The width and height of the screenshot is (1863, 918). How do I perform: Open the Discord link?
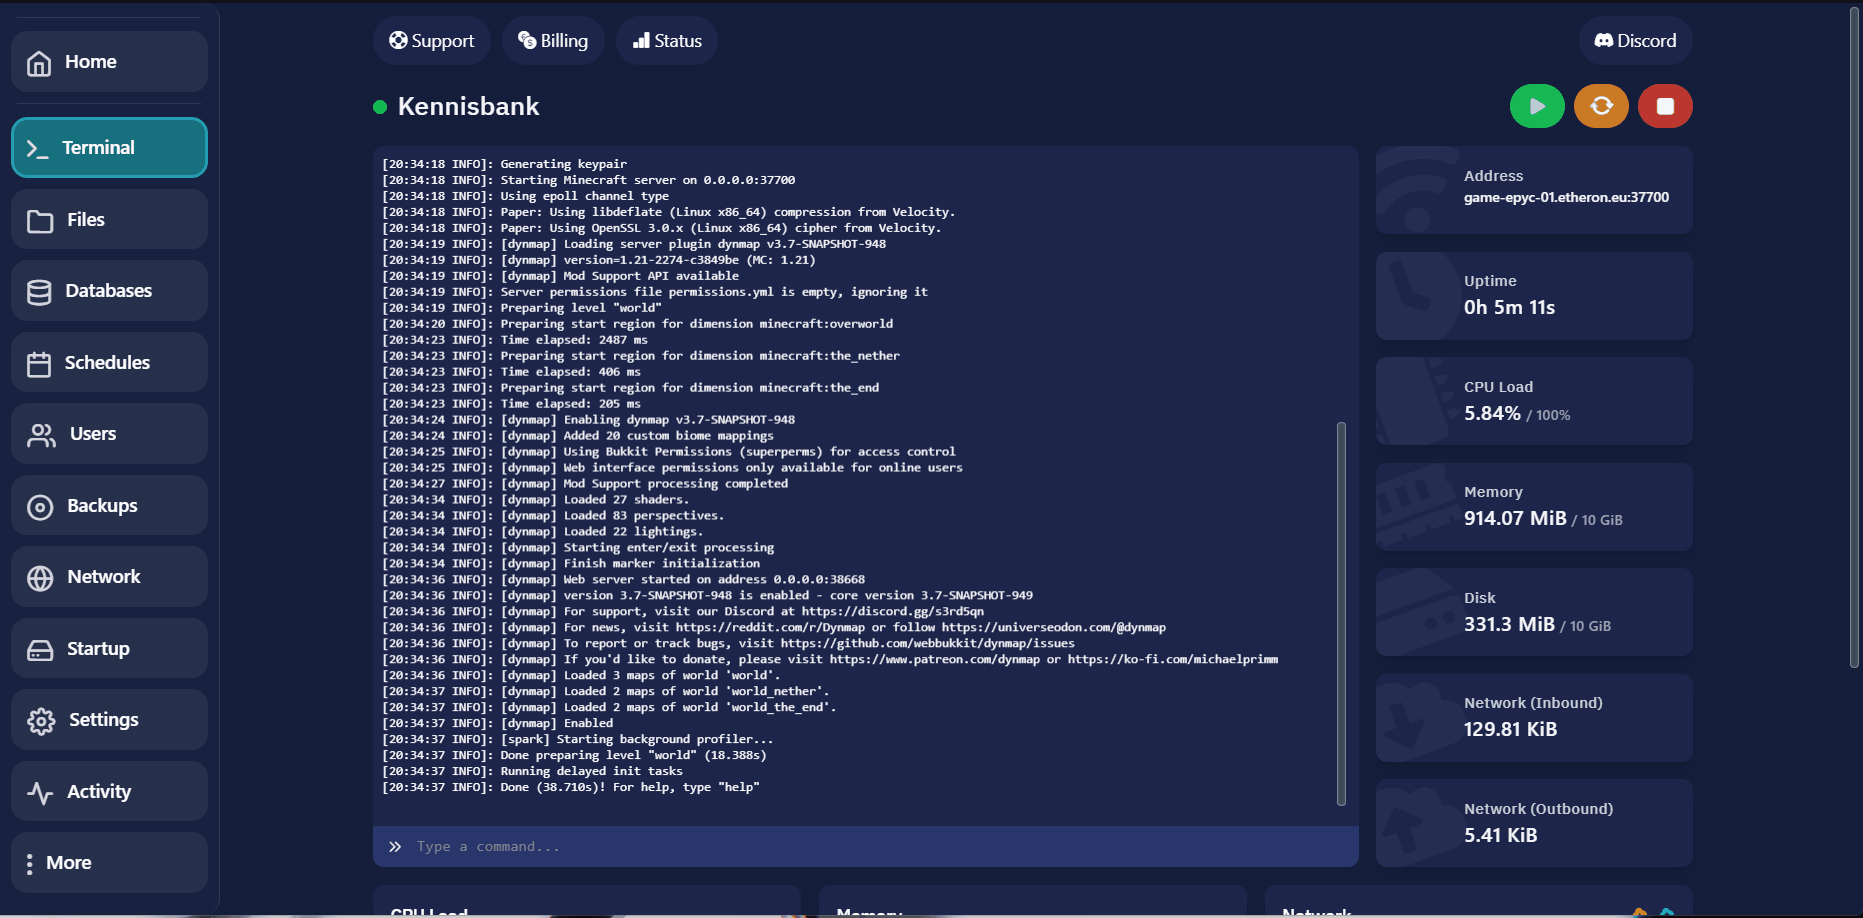pos(1635,41)
